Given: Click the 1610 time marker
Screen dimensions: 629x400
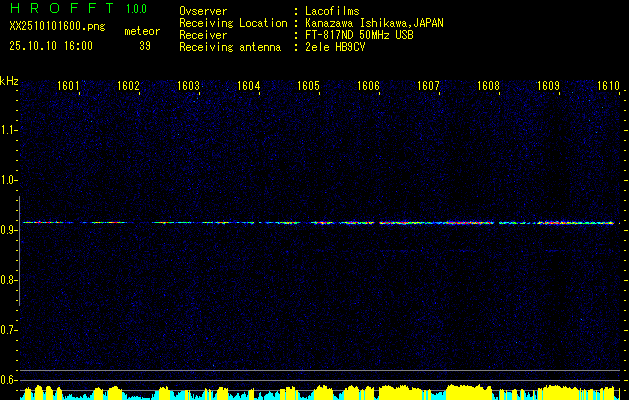Looking at the screenshot, I should coord(608,86).
